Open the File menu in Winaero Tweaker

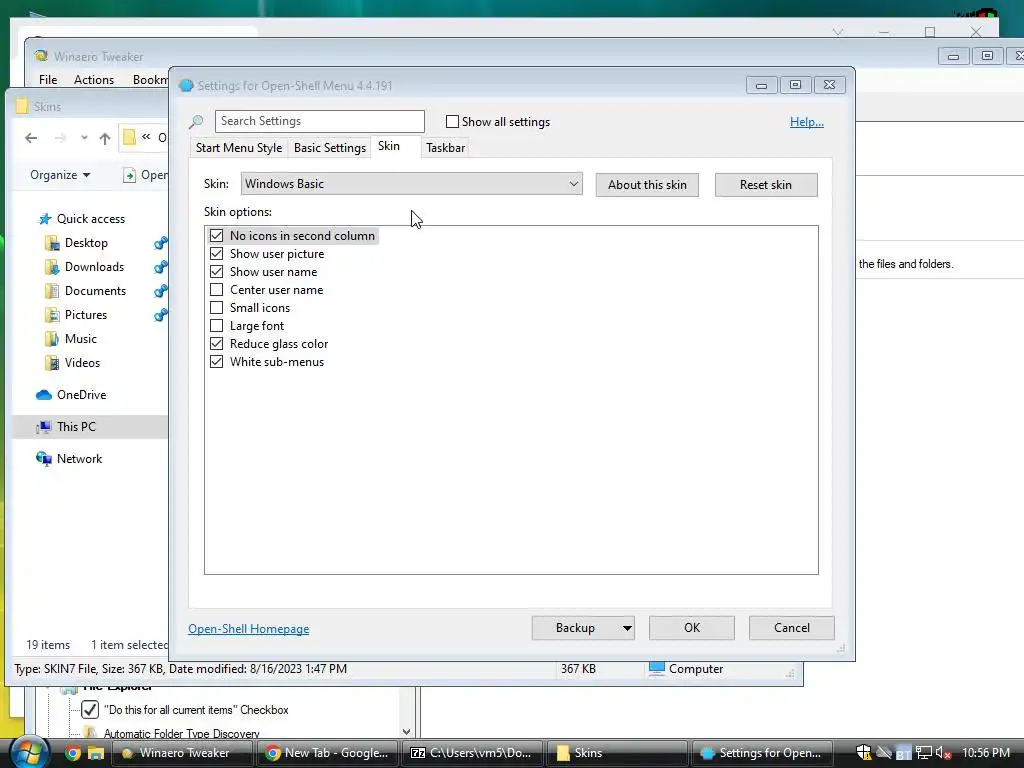48,80
